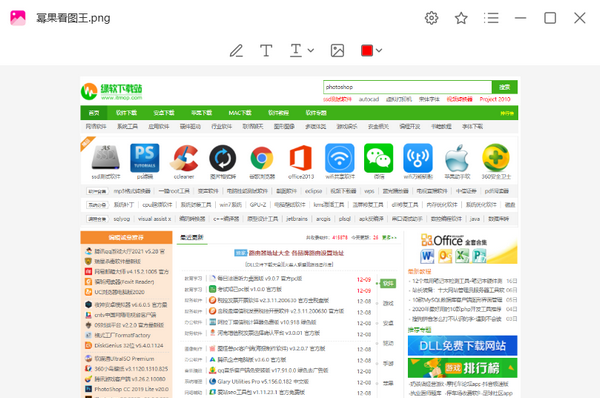Expand the underlined text tool dropdown arrow
This screenshot has width=600, height=413.
click(311, 51)
